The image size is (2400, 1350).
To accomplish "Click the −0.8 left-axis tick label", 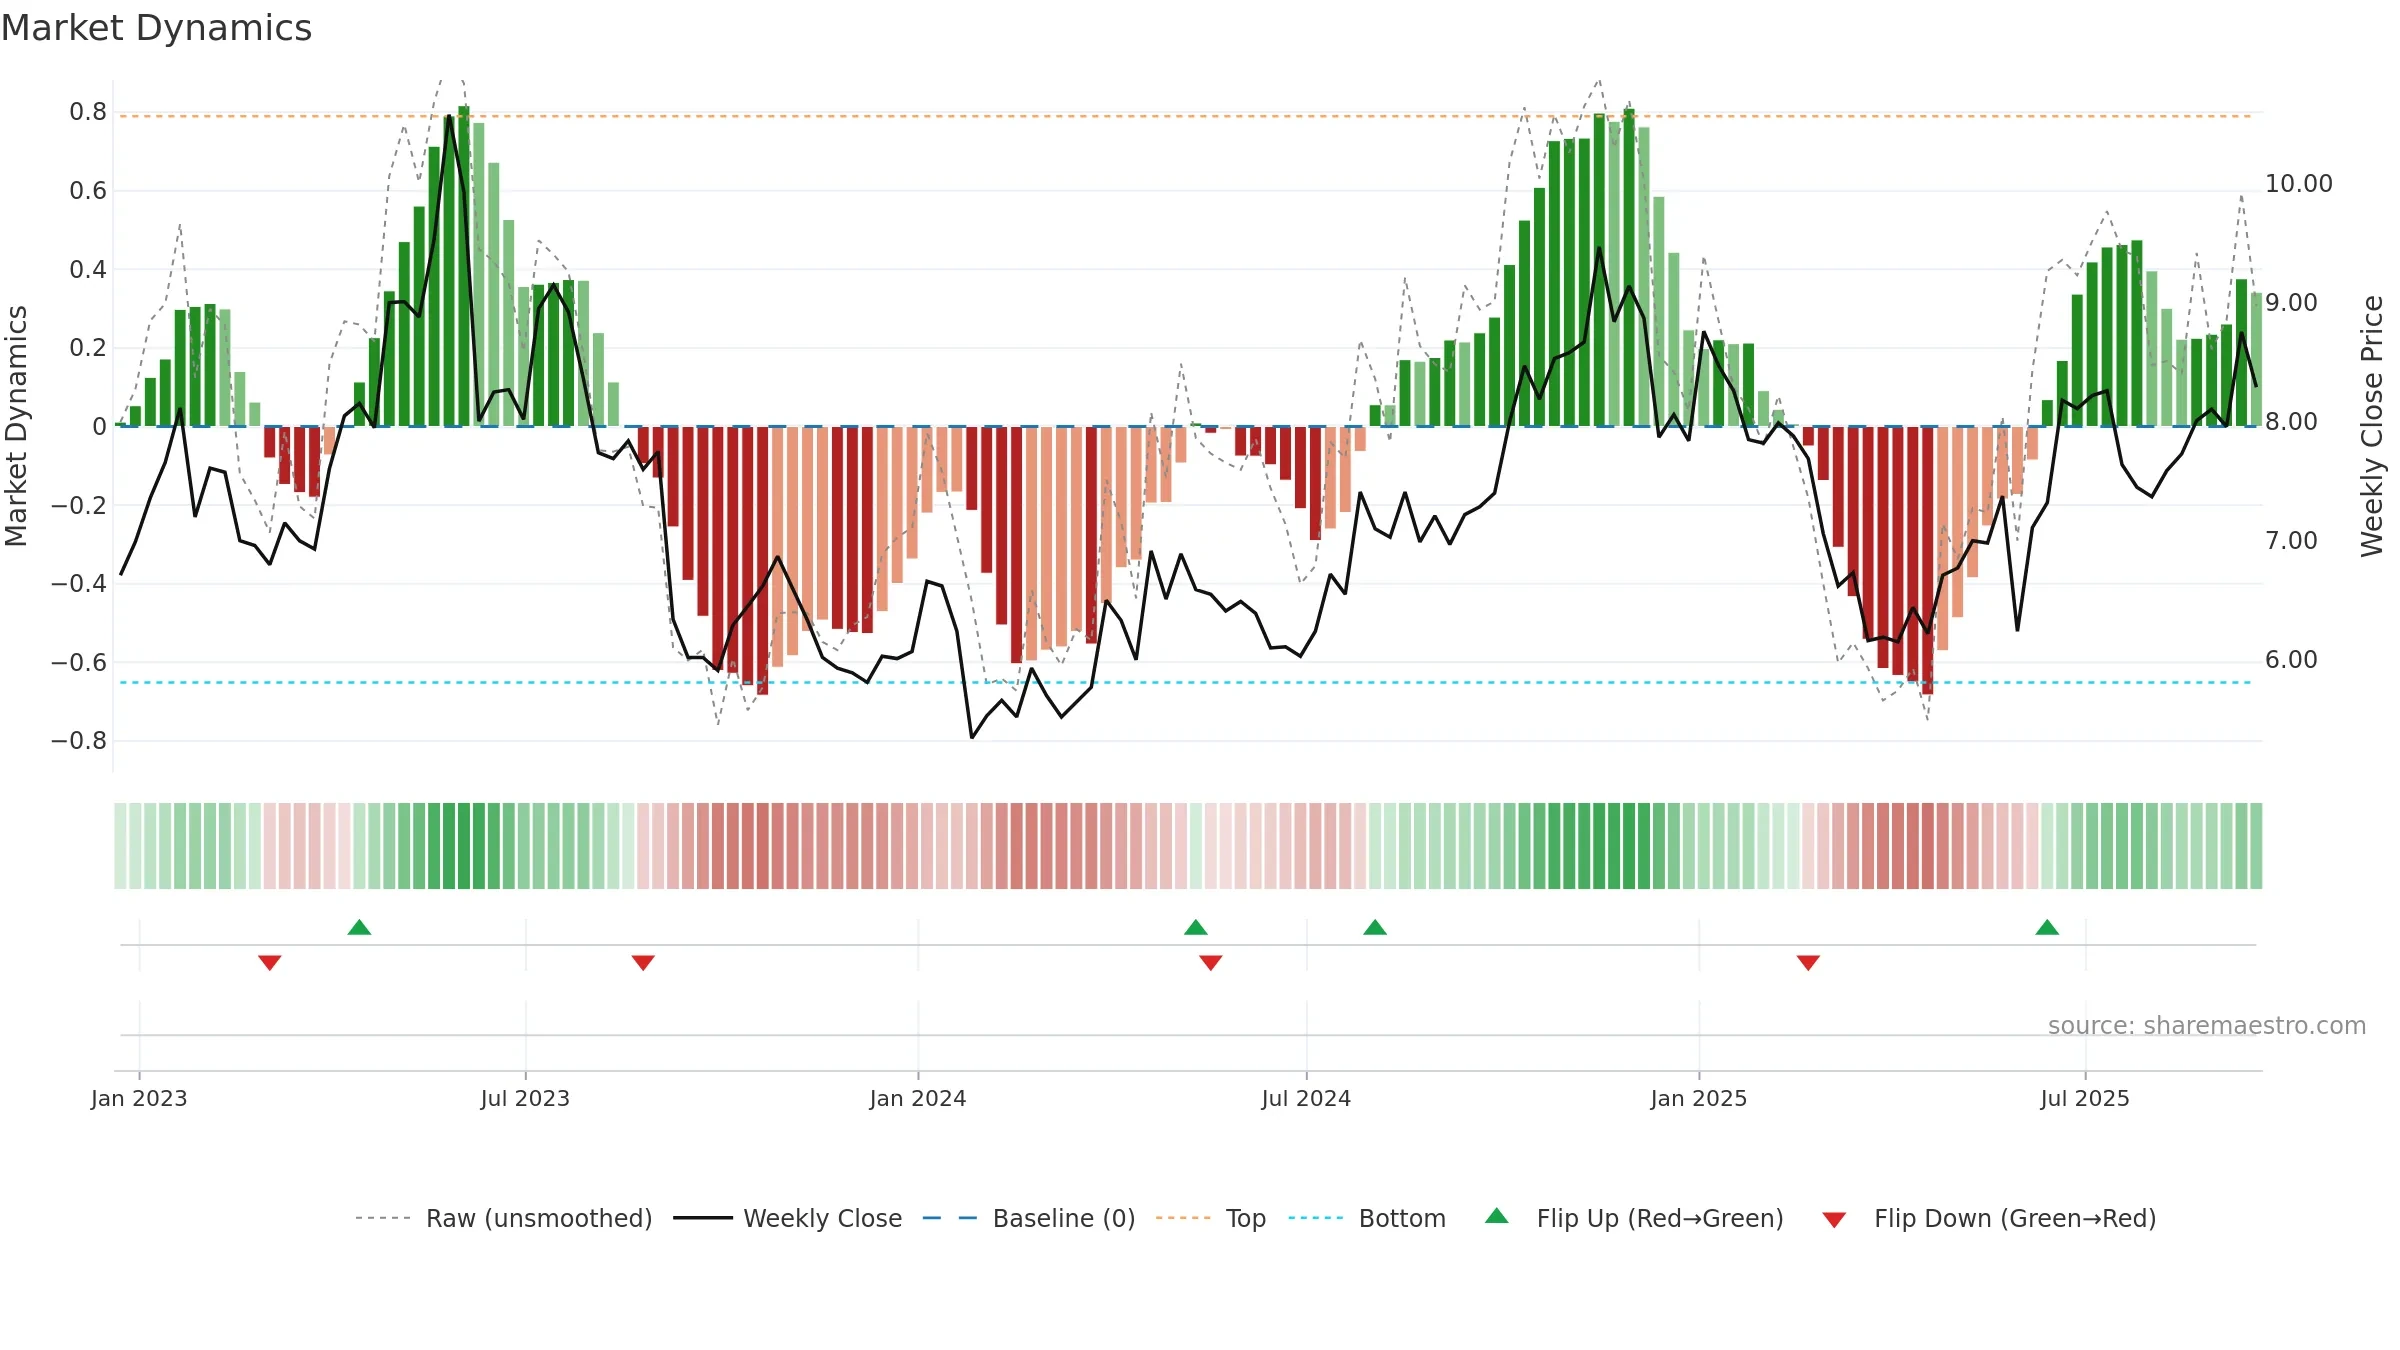I will tap(79, 741).
